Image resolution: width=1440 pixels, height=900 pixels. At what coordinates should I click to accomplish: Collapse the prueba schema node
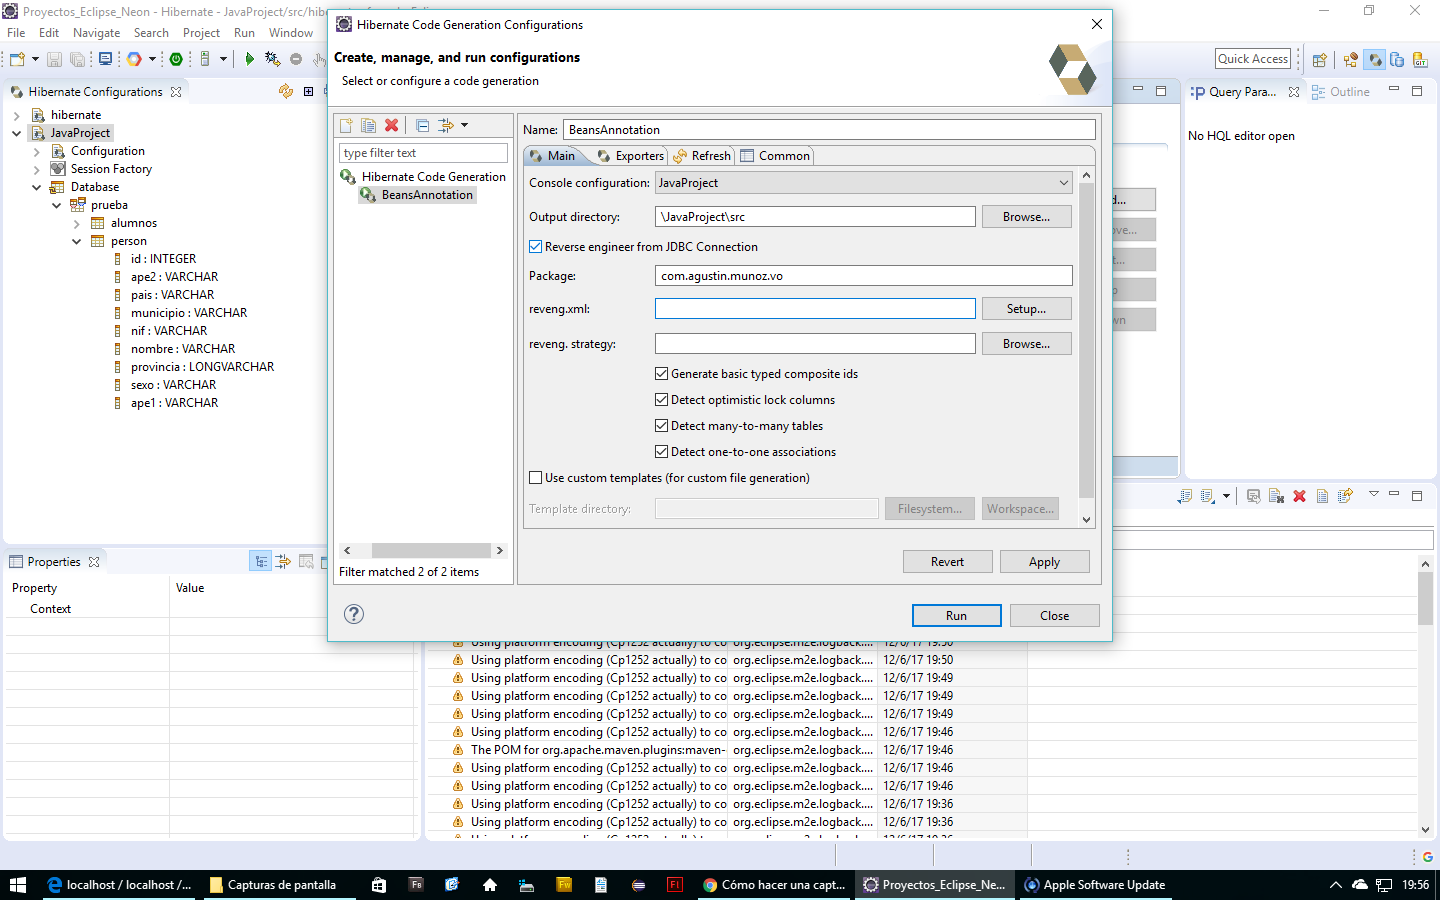point(57,205)
